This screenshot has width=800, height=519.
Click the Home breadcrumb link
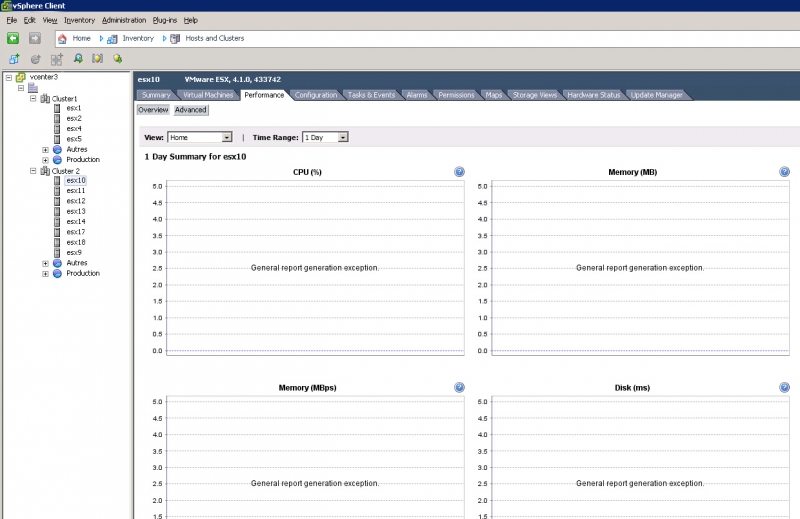click(81, 38)
